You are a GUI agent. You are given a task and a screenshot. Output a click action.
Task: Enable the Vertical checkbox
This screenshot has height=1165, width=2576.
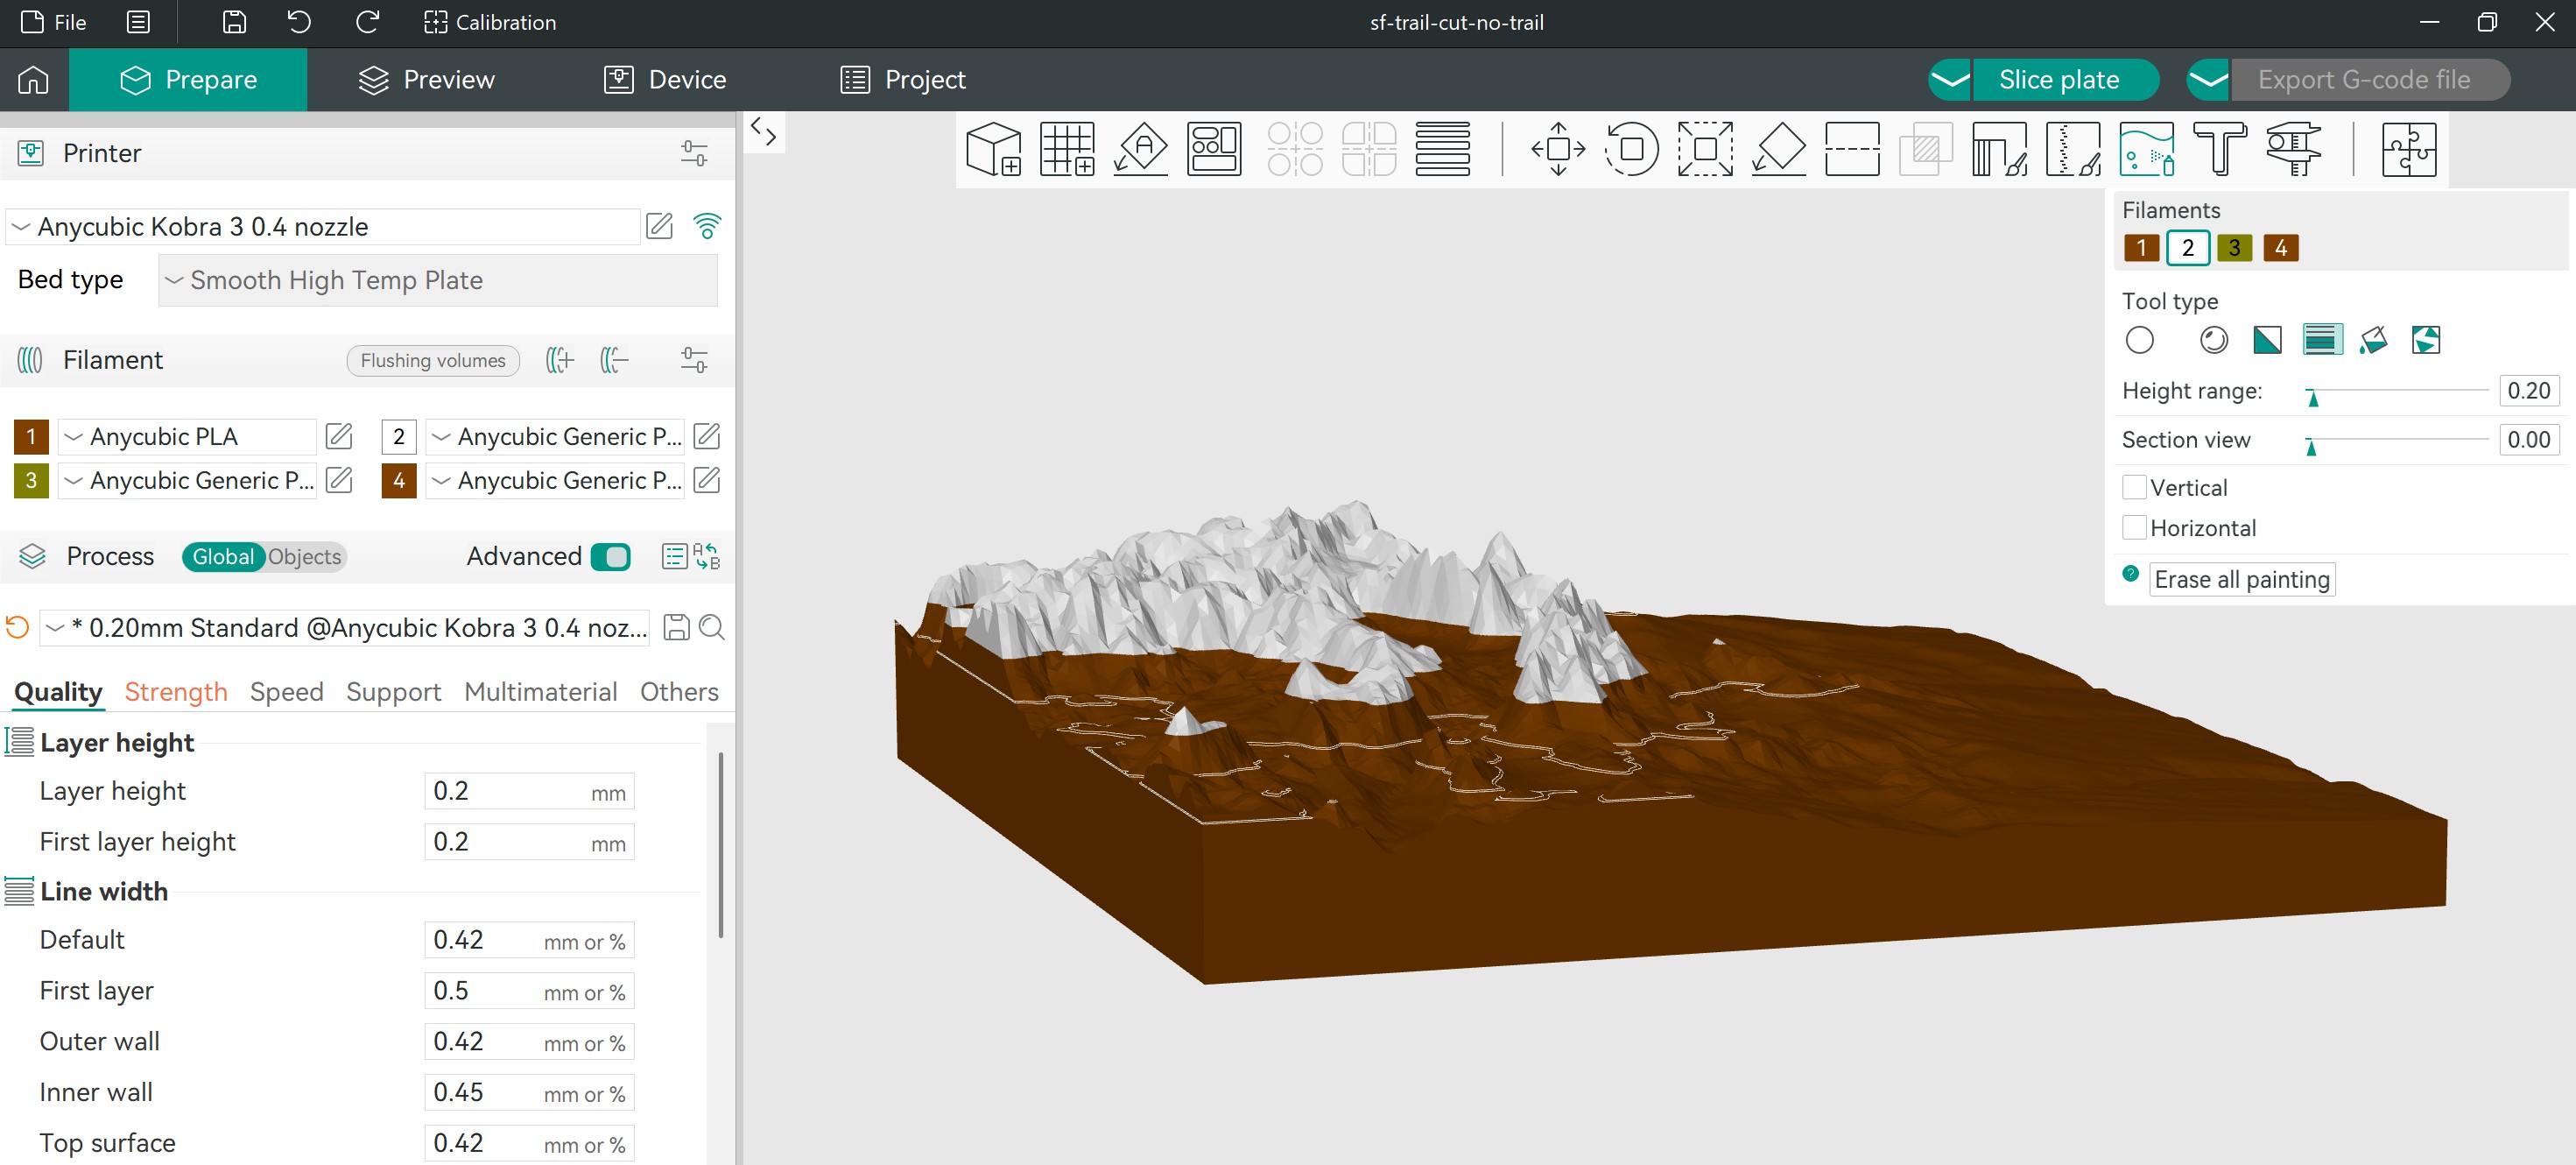(x=2134, y=487)
